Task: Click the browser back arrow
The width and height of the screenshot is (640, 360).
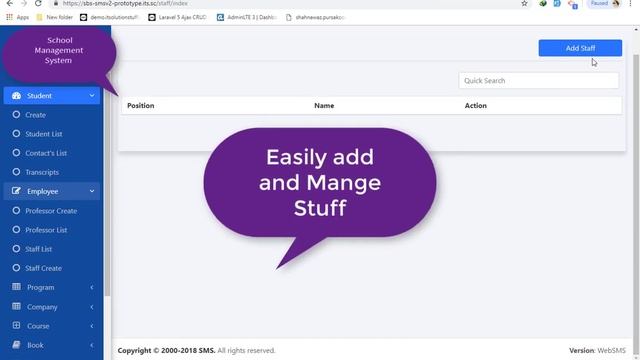Action: click(9, 3)
